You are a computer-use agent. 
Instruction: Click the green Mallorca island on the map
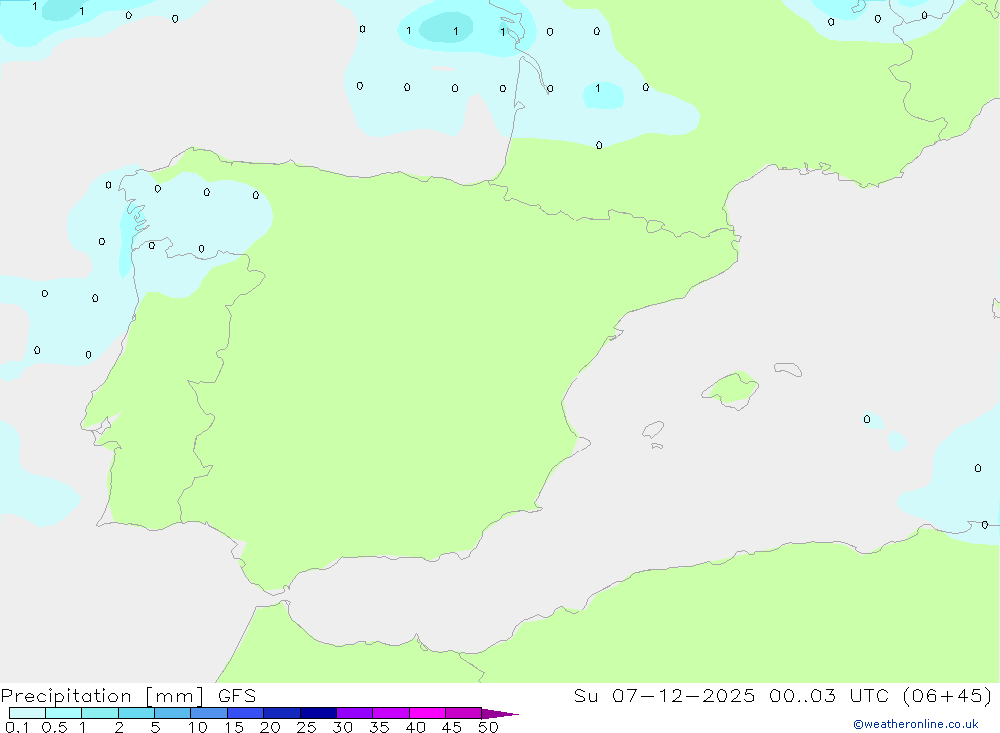[731, 389]
